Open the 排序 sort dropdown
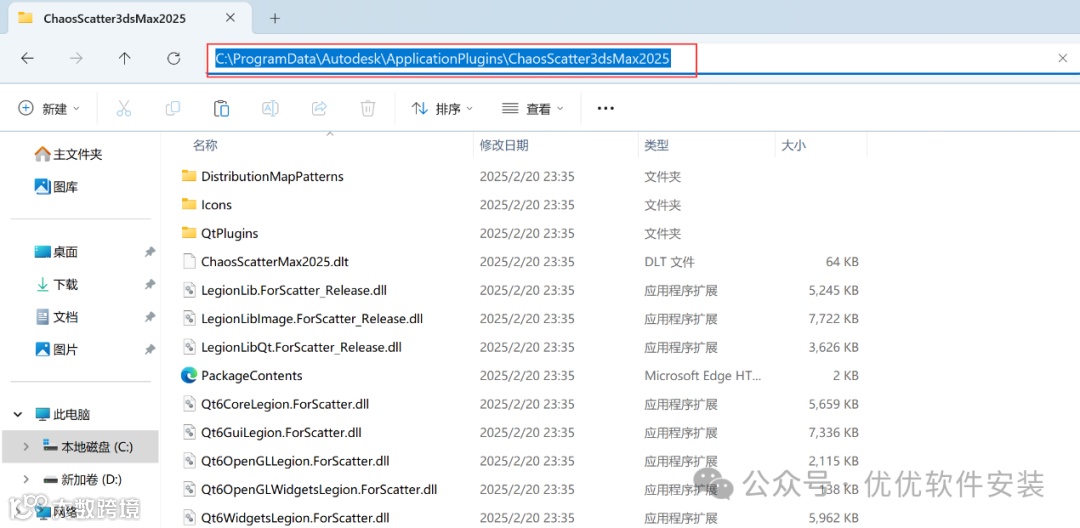 coord(442,108)
